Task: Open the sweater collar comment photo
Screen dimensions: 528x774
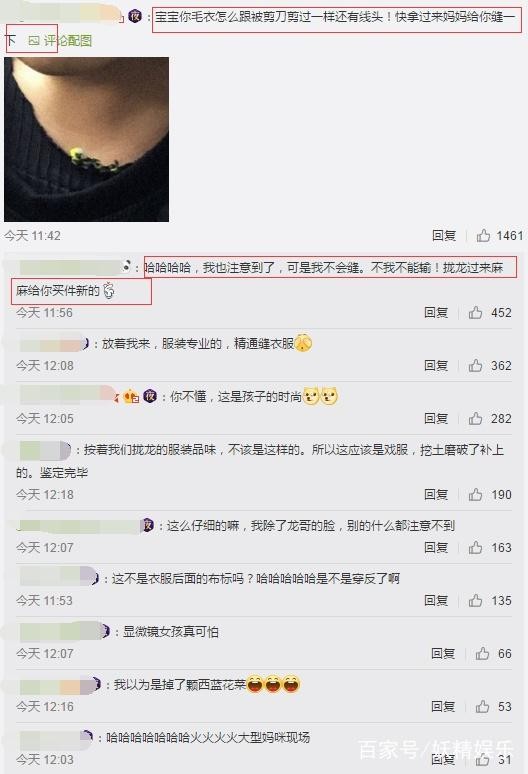Action: (86, 139)
